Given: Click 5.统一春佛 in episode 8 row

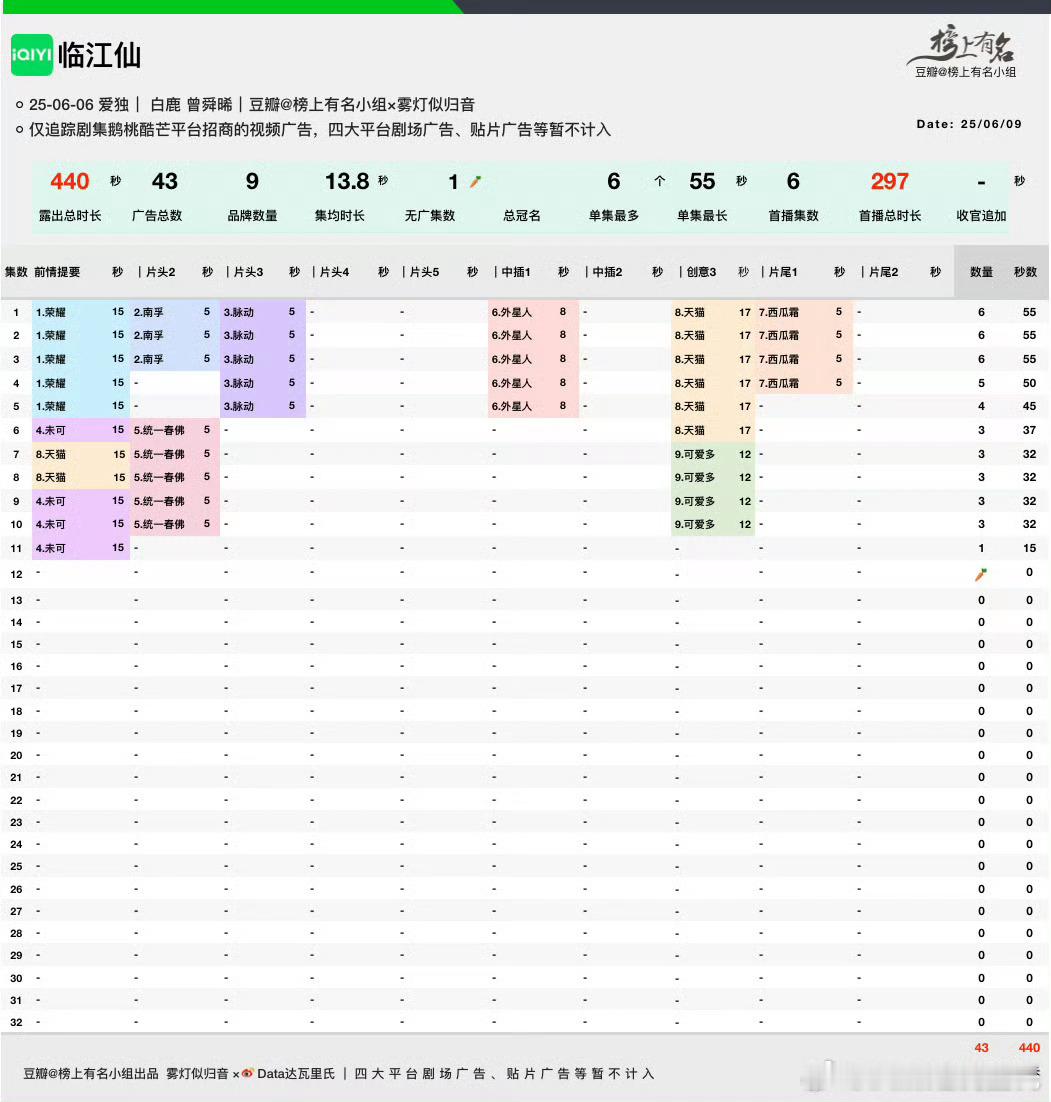Looking at the screenshot, I should click(x=159, y=477).
